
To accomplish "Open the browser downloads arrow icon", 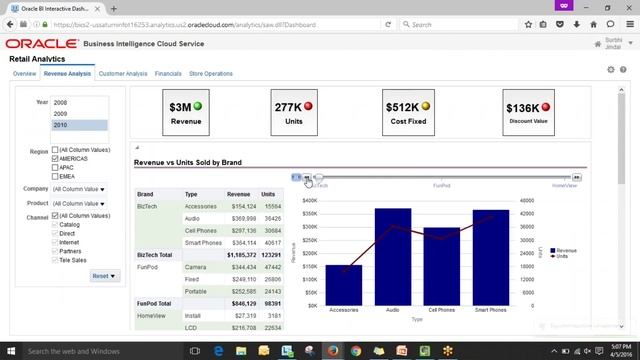I will (x=576, y=24).
